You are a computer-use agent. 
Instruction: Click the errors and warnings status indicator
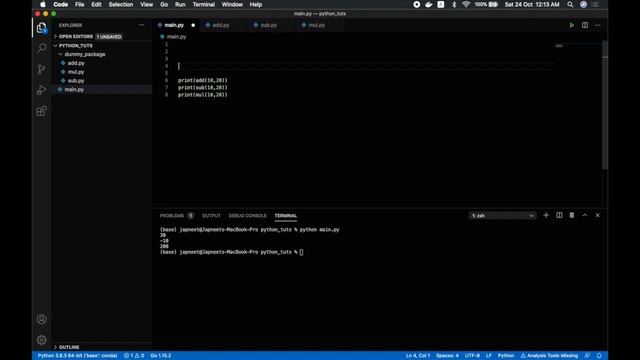pyautogui.click(x=134, y=356)
